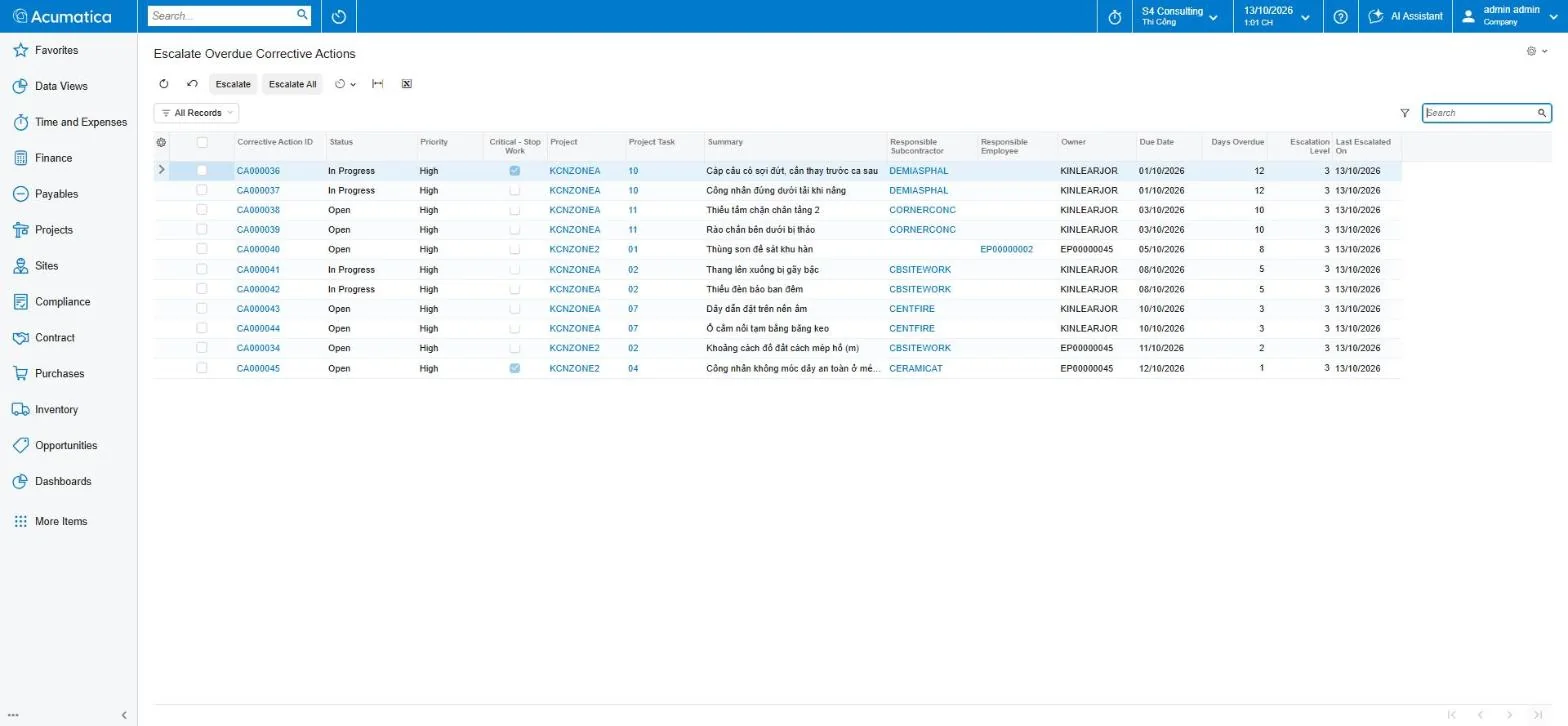Screen dimensions: 1568x726
Task: Open the Favorites menu item
Action: [x=45, y=50]
